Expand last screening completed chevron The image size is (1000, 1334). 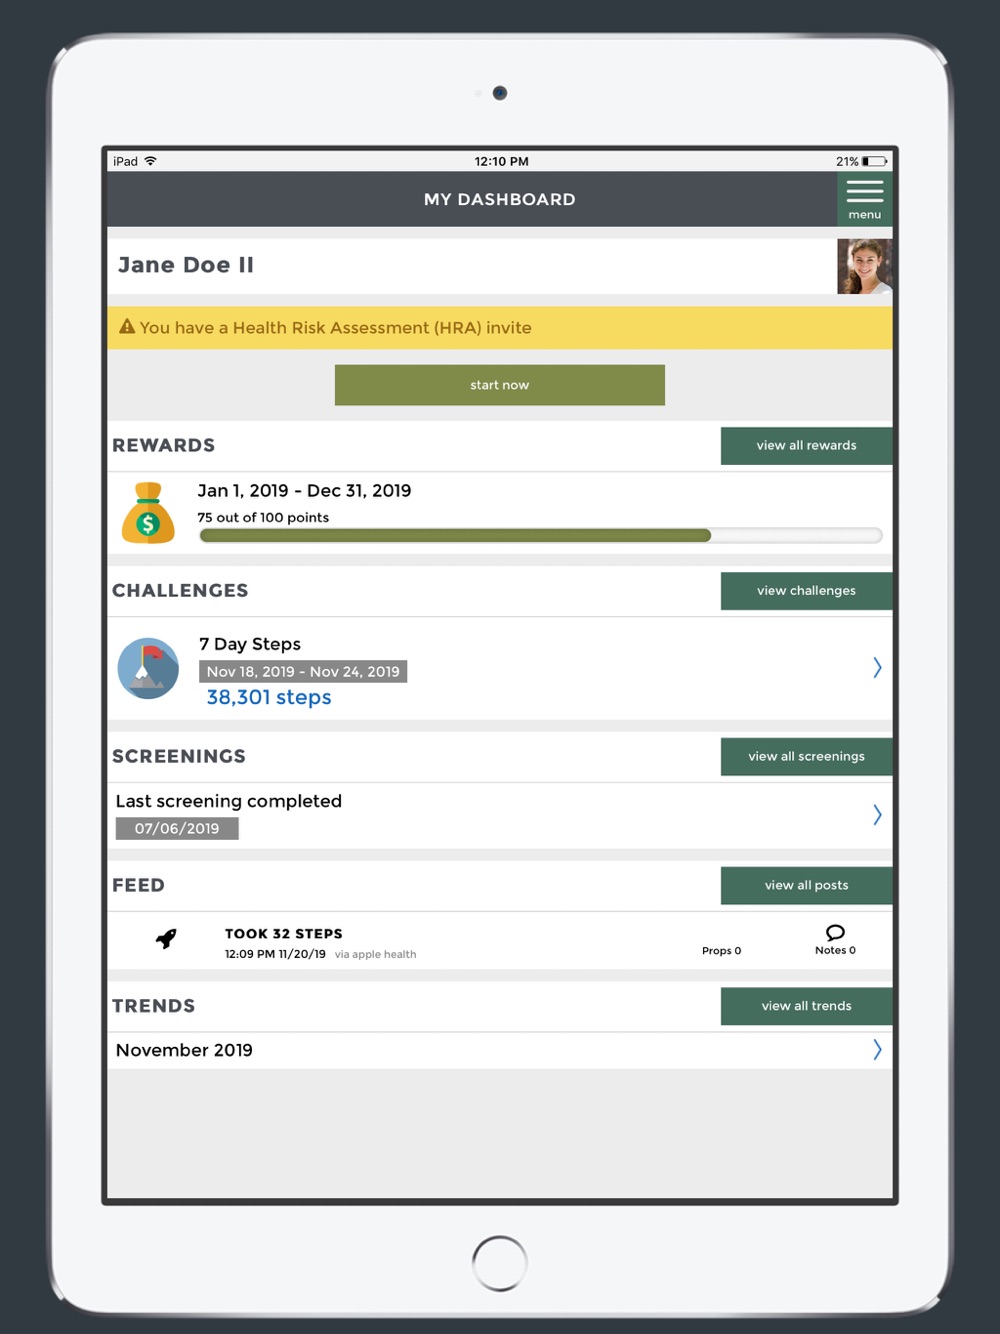point(877,815)
